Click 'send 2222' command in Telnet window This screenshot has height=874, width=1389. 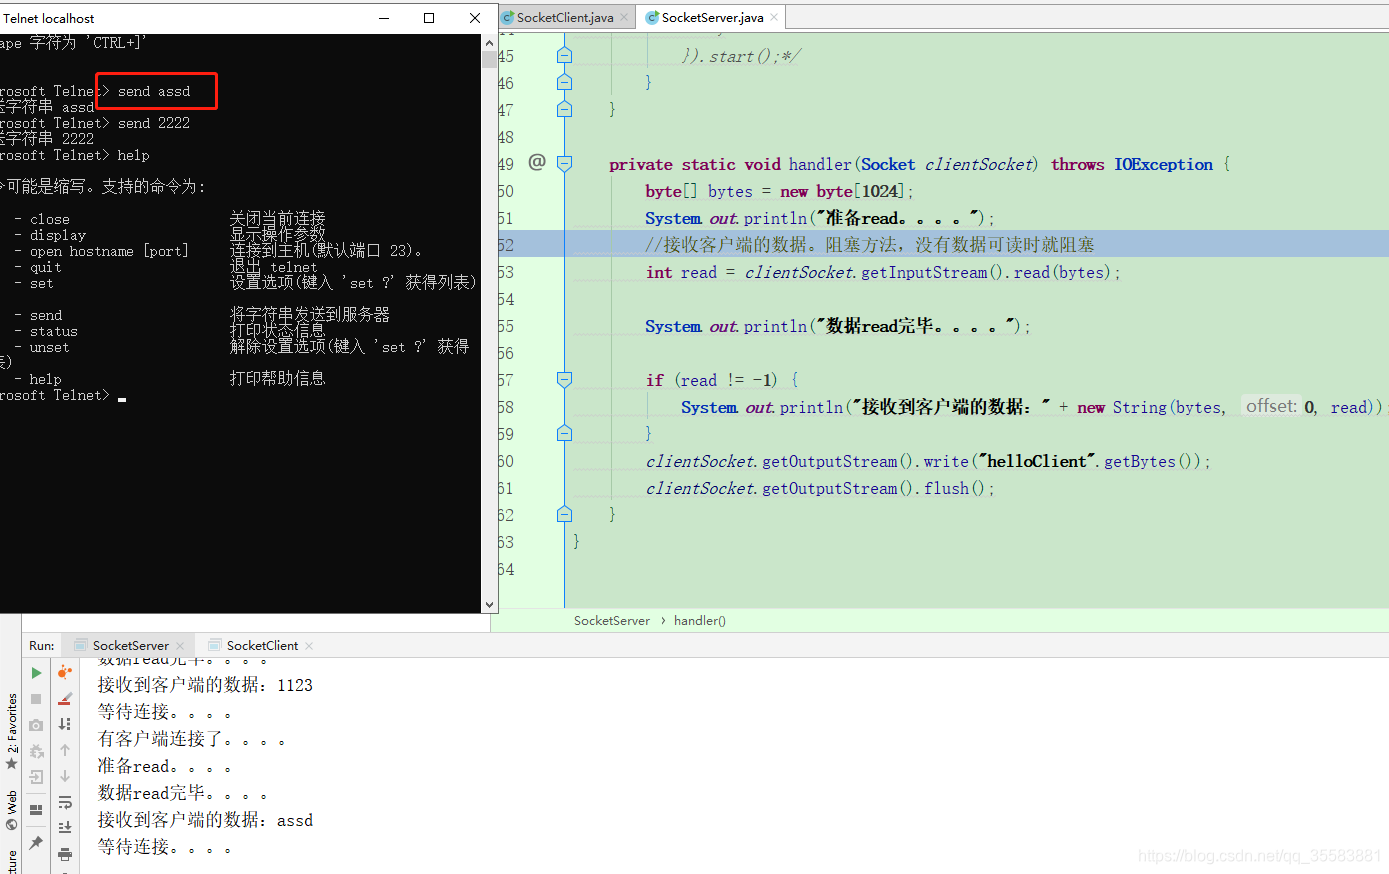click(154, 123)
